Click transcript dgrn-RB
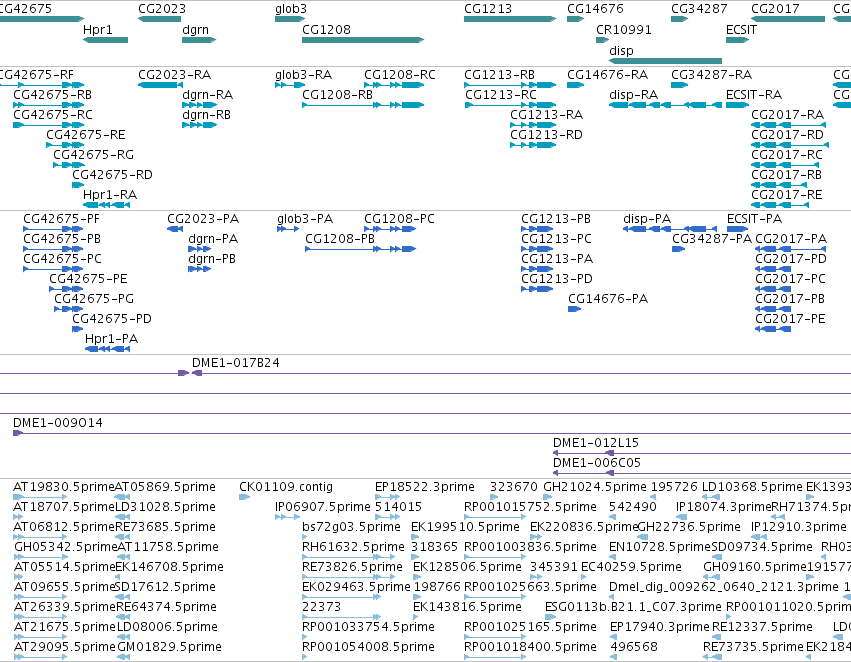The height and width of the screenshot is (662, 851). 206,115
